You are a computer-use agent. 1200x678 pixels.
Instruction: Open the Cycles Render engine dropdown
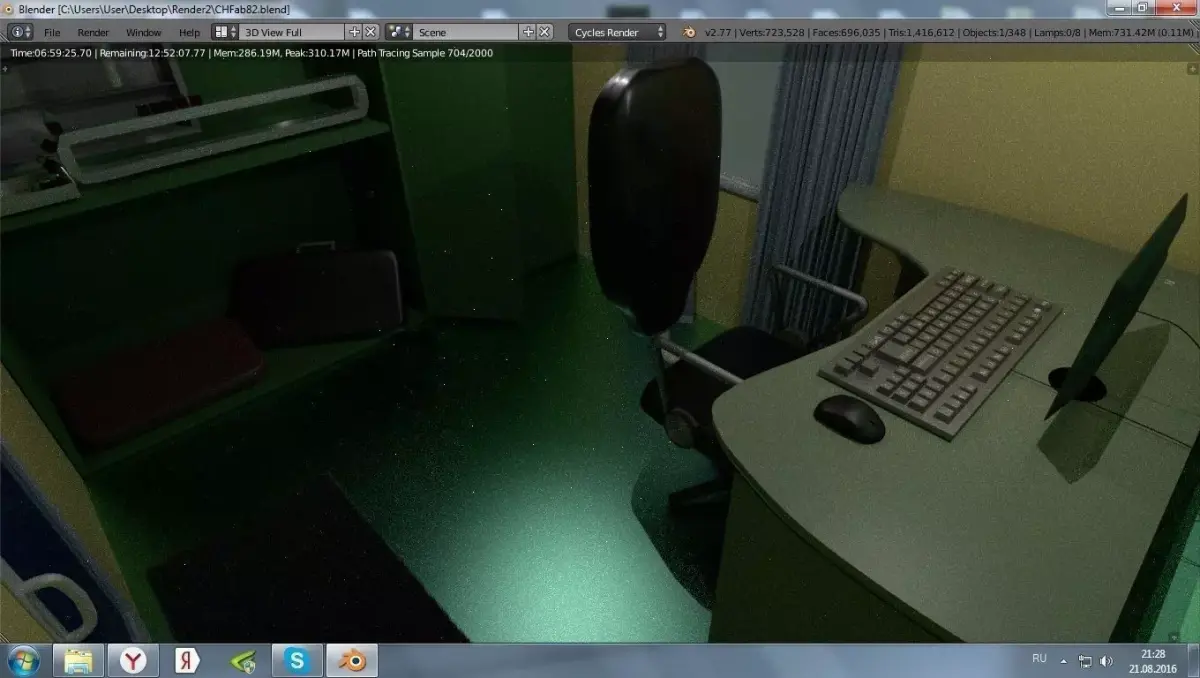point(618,32)
